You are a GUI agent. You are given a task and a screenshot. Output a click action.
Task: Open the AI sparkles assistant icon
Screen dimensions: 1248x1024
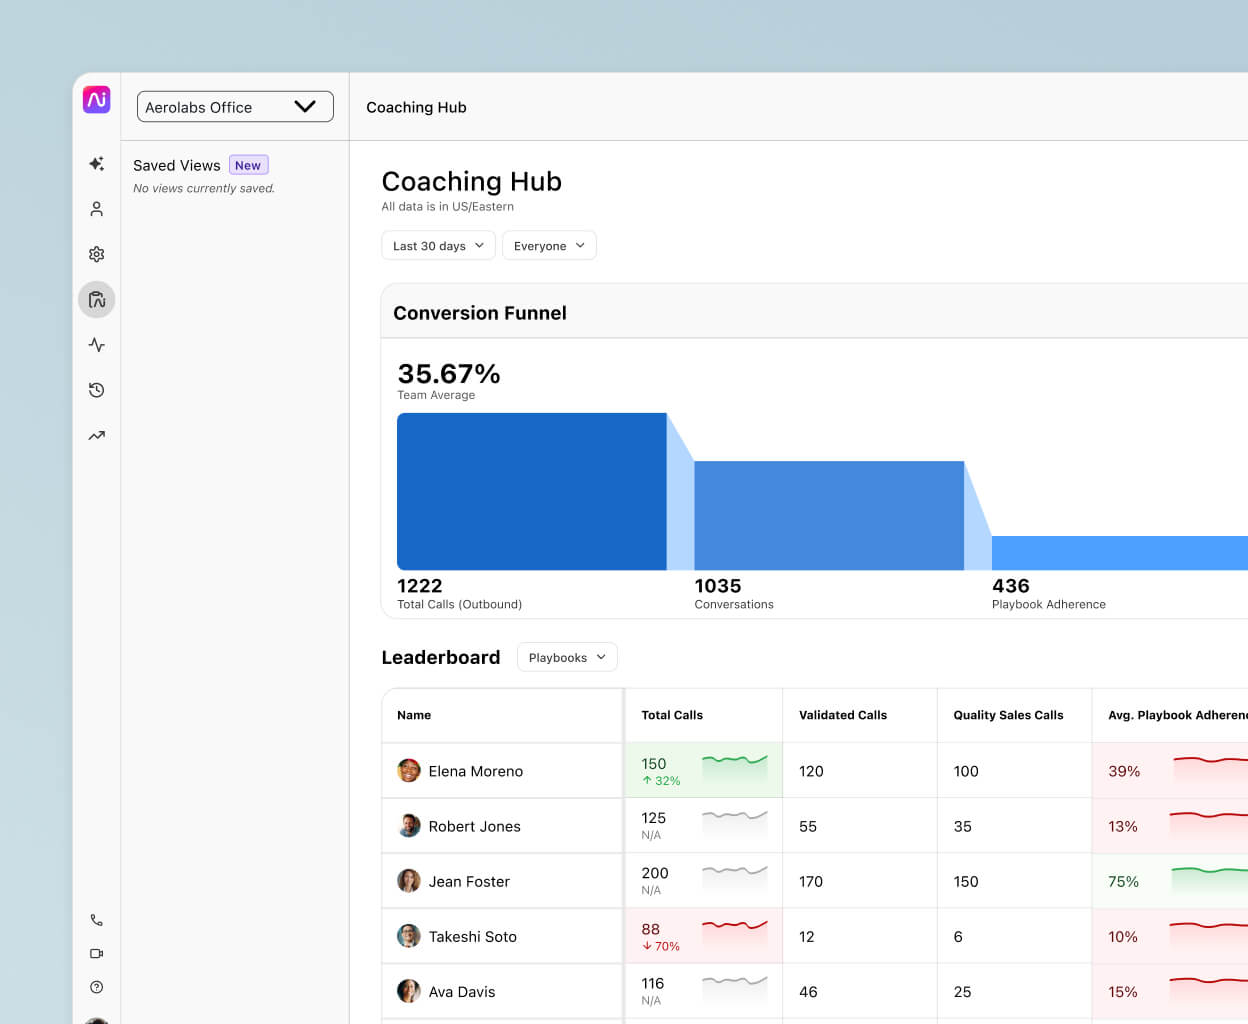point(96,164)
